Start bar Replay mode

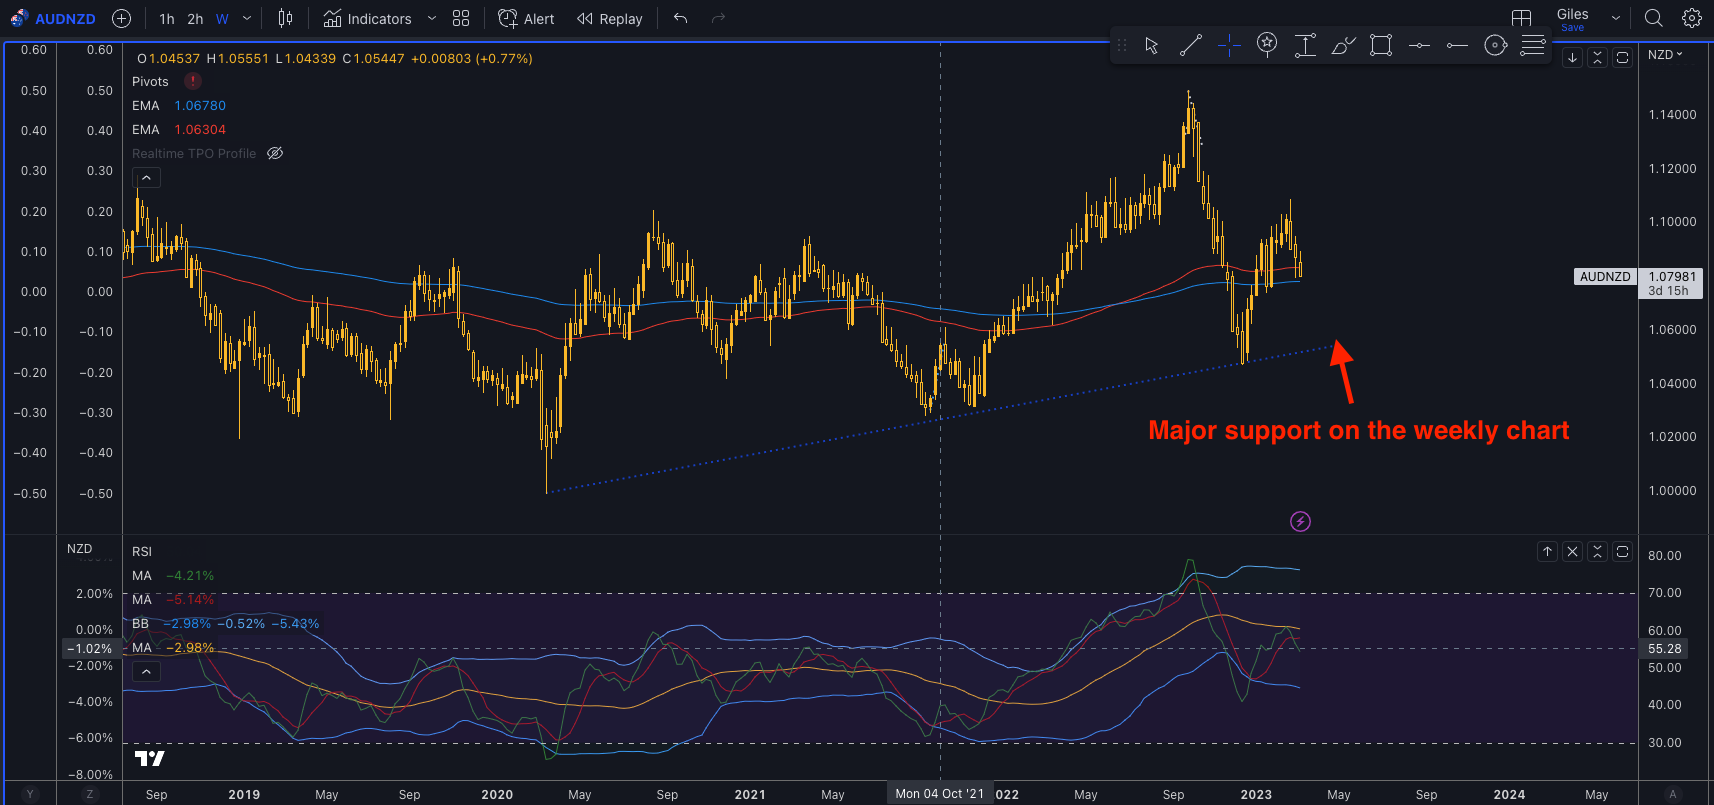point(609,18)
